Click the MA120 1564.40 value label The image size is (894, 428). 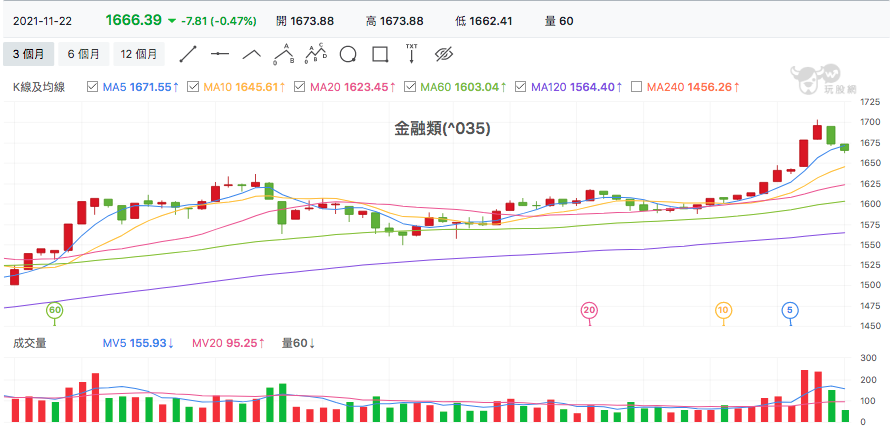(x=577, y=87)
